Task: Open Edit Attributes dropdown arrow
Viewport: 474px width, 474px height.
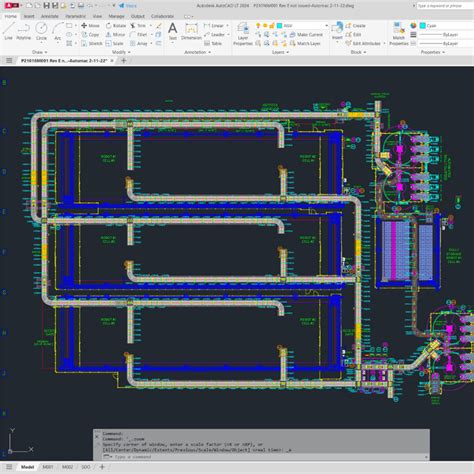Action: click(384, 44)
